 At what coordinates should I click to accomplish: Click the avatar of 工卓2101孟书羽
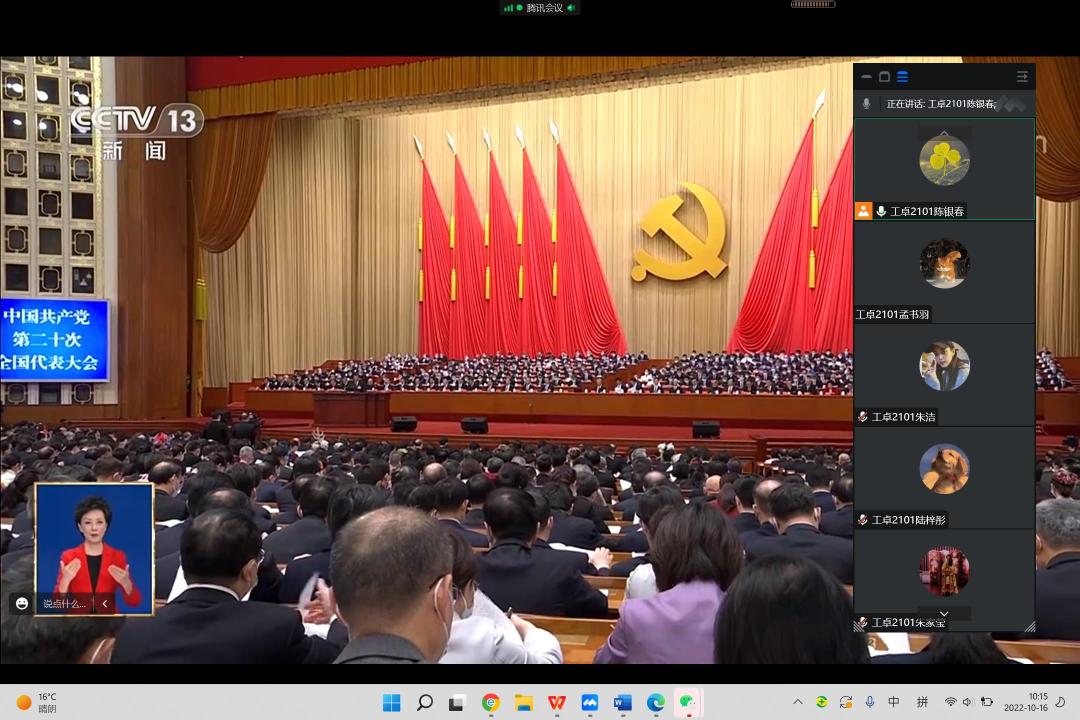(944, 264)
